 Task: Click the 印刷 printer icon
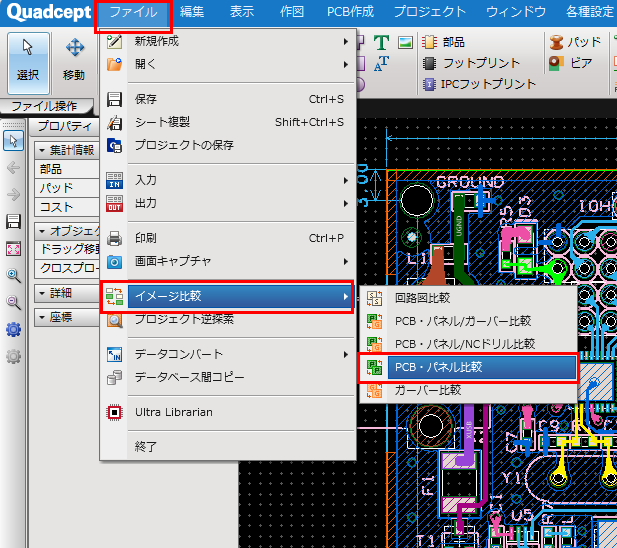click(115, 238)
